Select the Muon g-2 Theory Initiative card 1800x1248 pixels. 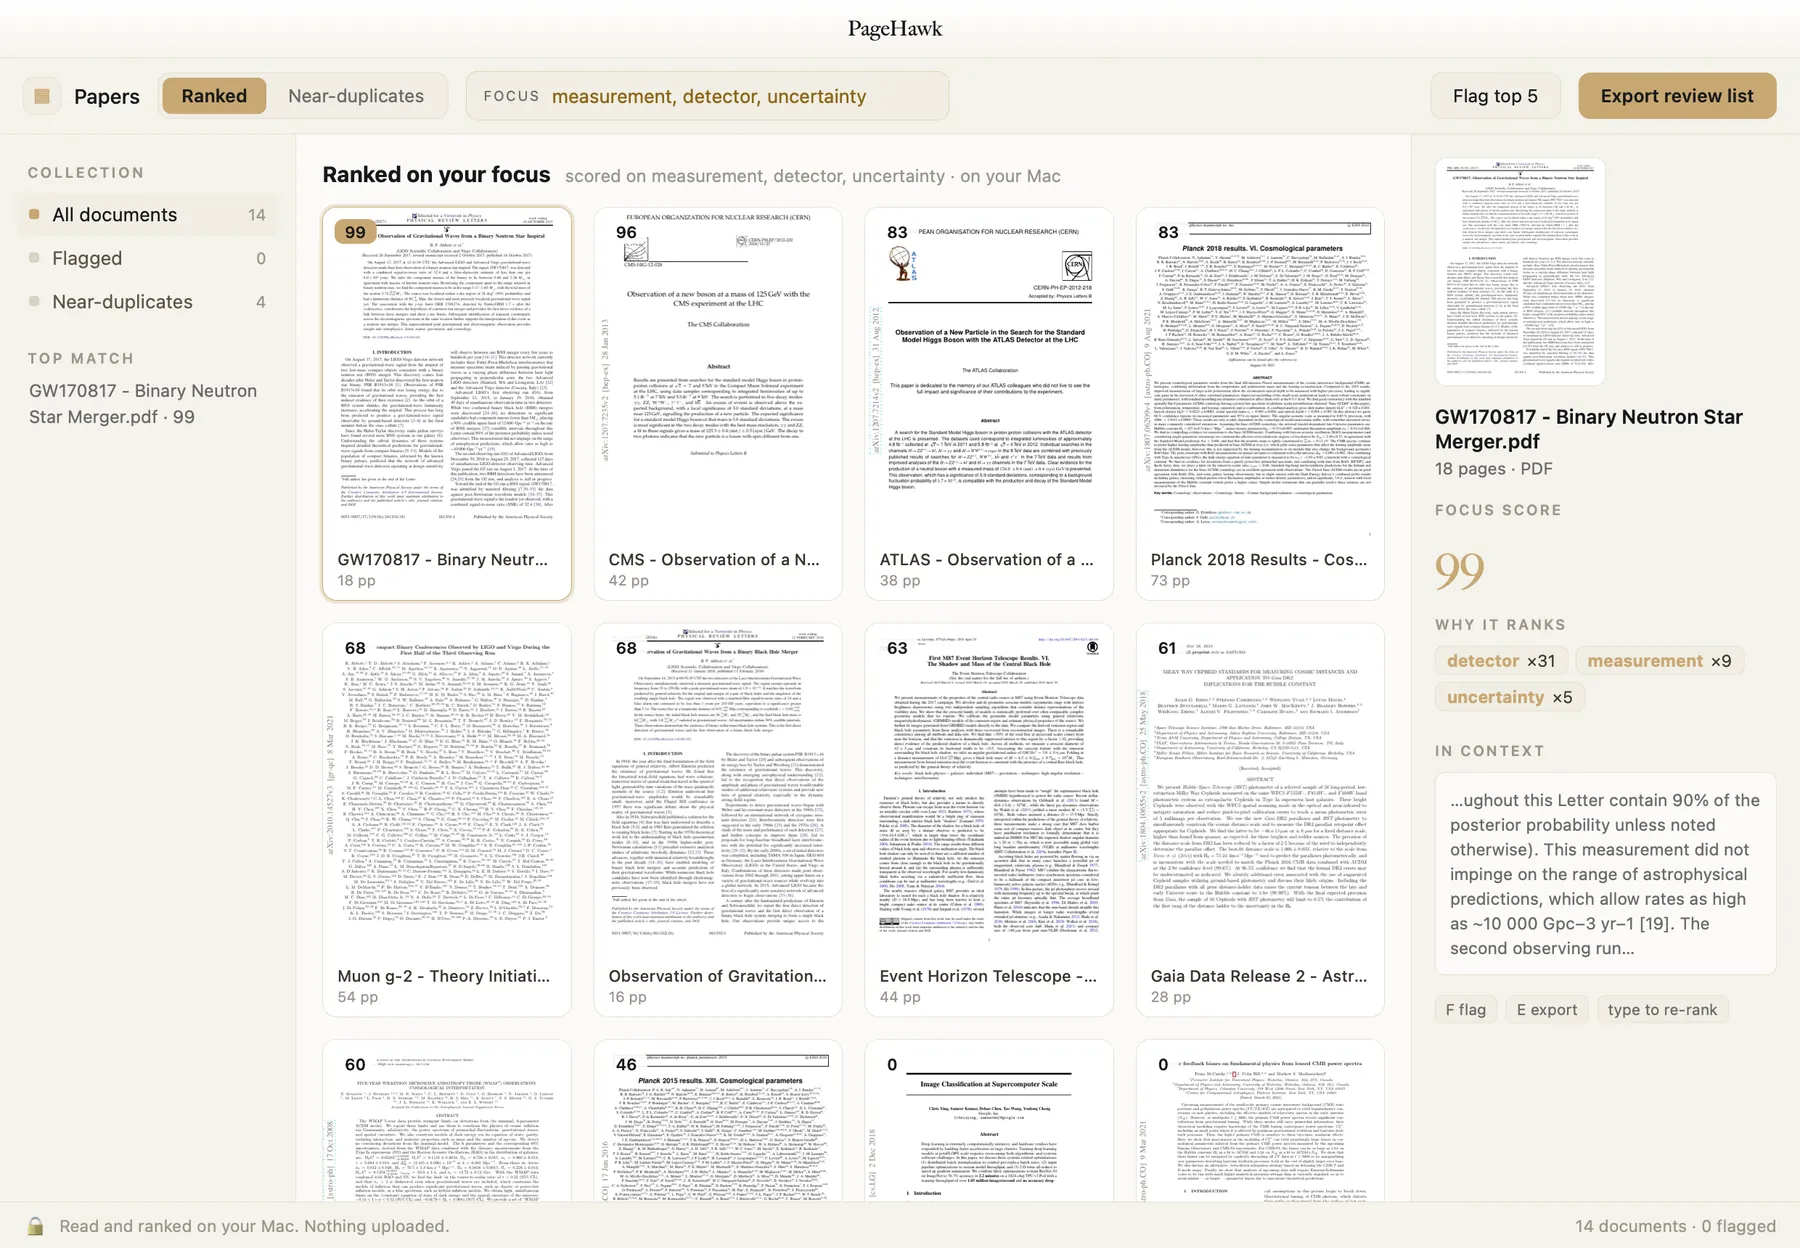(x=447, y=820)
